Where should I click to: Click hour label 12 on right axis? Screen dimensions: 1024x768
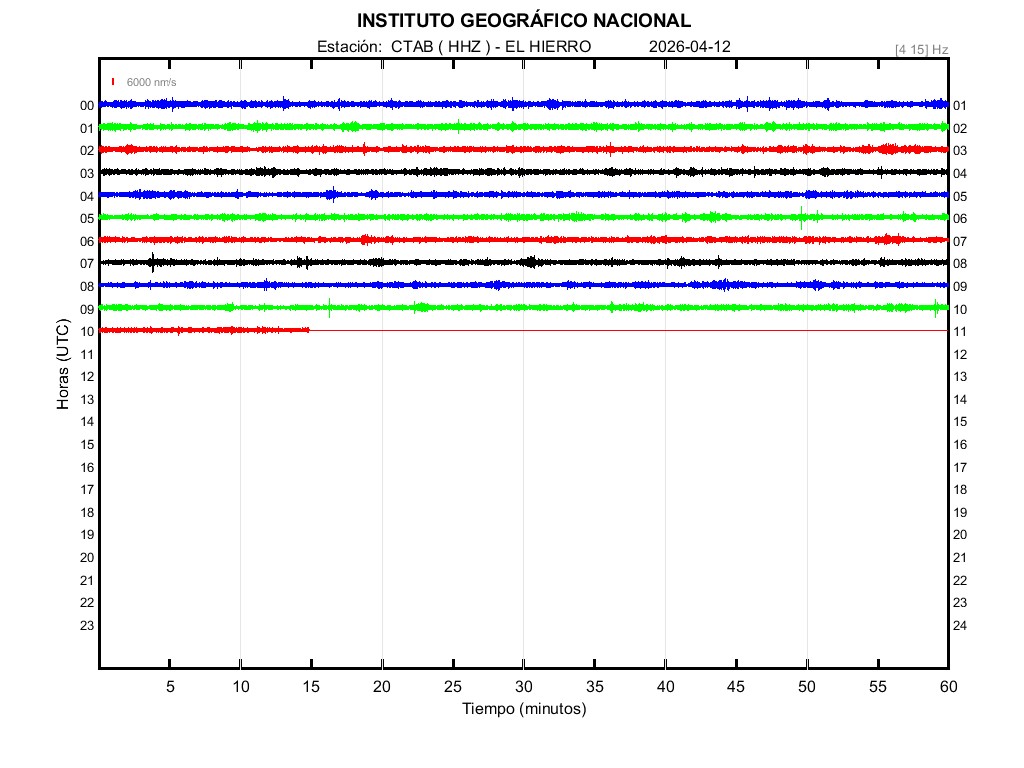click(960, 354)
